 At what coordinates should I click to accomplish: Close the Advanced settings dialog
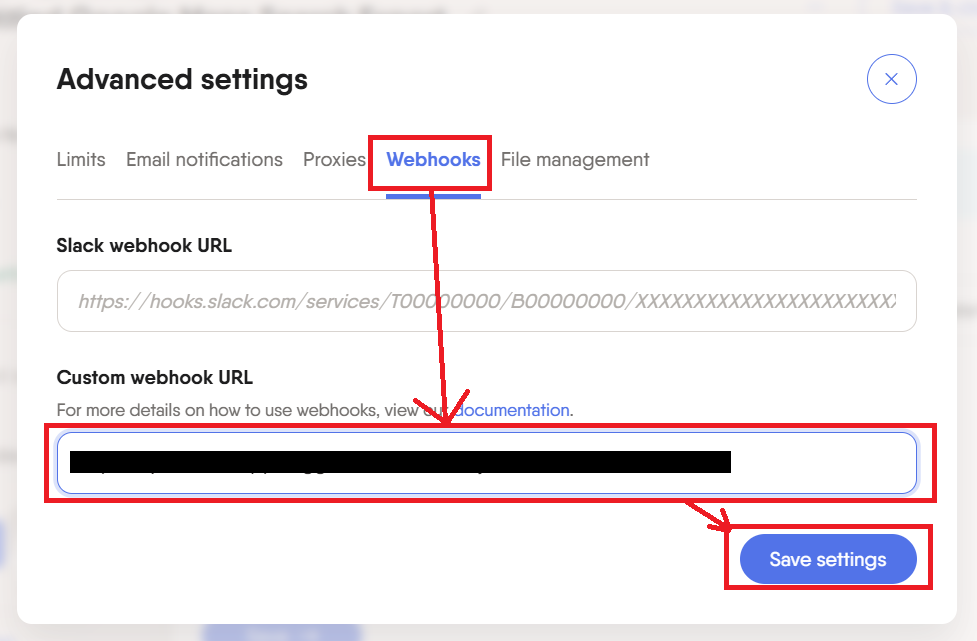(x=891, y=80)
